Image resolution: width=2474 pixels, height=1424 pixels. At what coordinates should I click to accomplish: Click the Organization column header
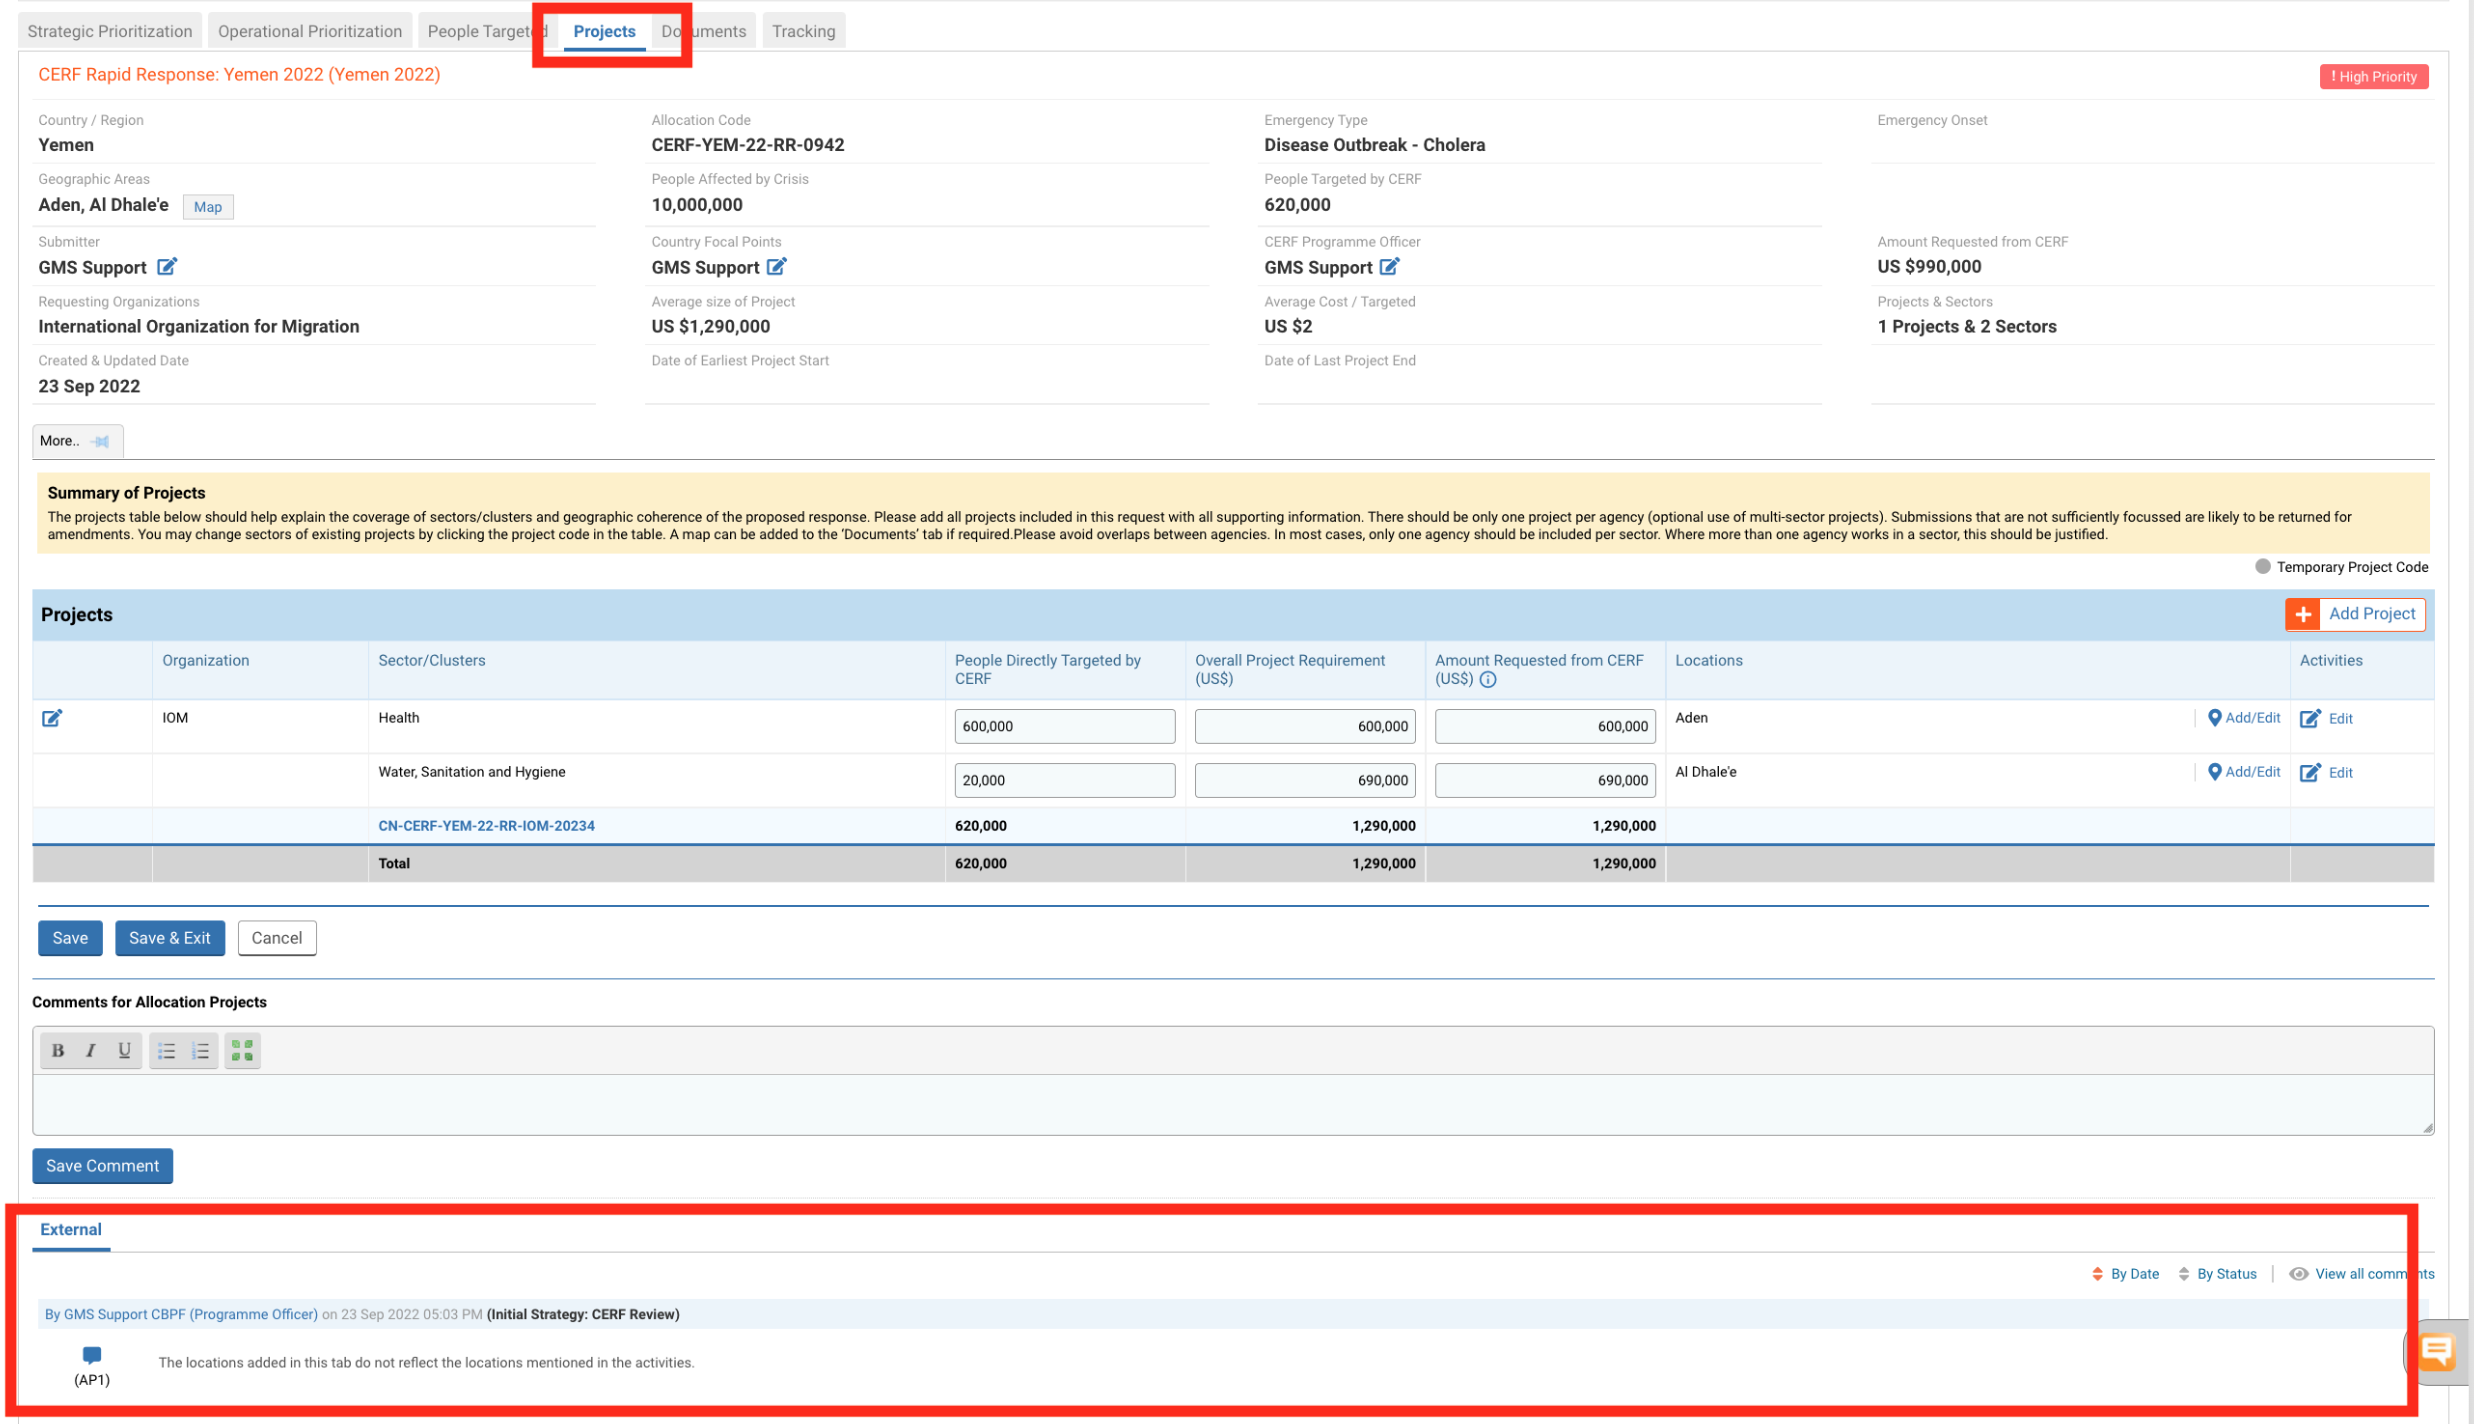coord(206,661)
